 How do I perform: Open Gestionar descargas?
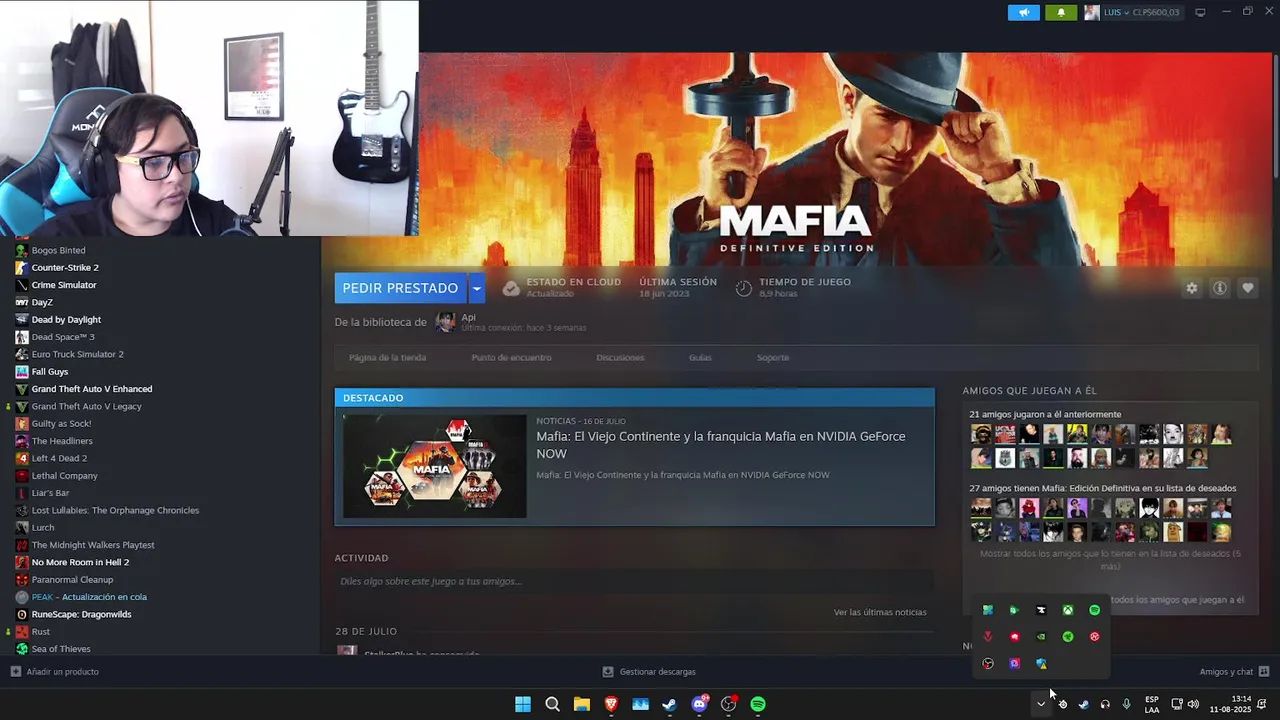[x=648, y=672]
